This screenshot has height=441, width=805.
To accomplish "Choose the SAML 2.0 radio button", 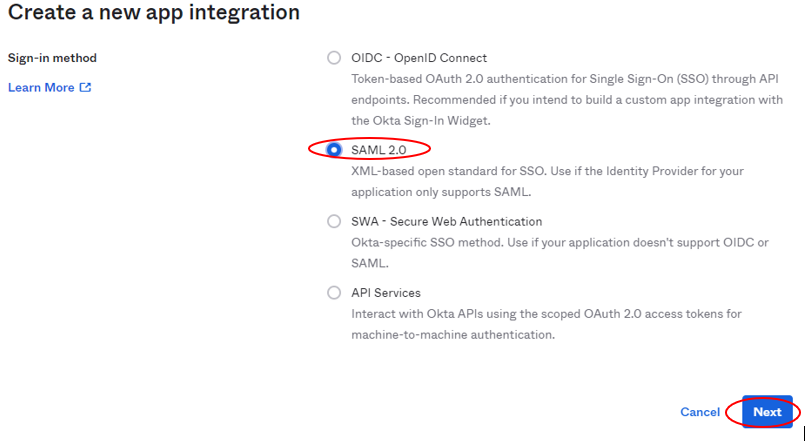I will pyautogui.click(x=334, y=149).
